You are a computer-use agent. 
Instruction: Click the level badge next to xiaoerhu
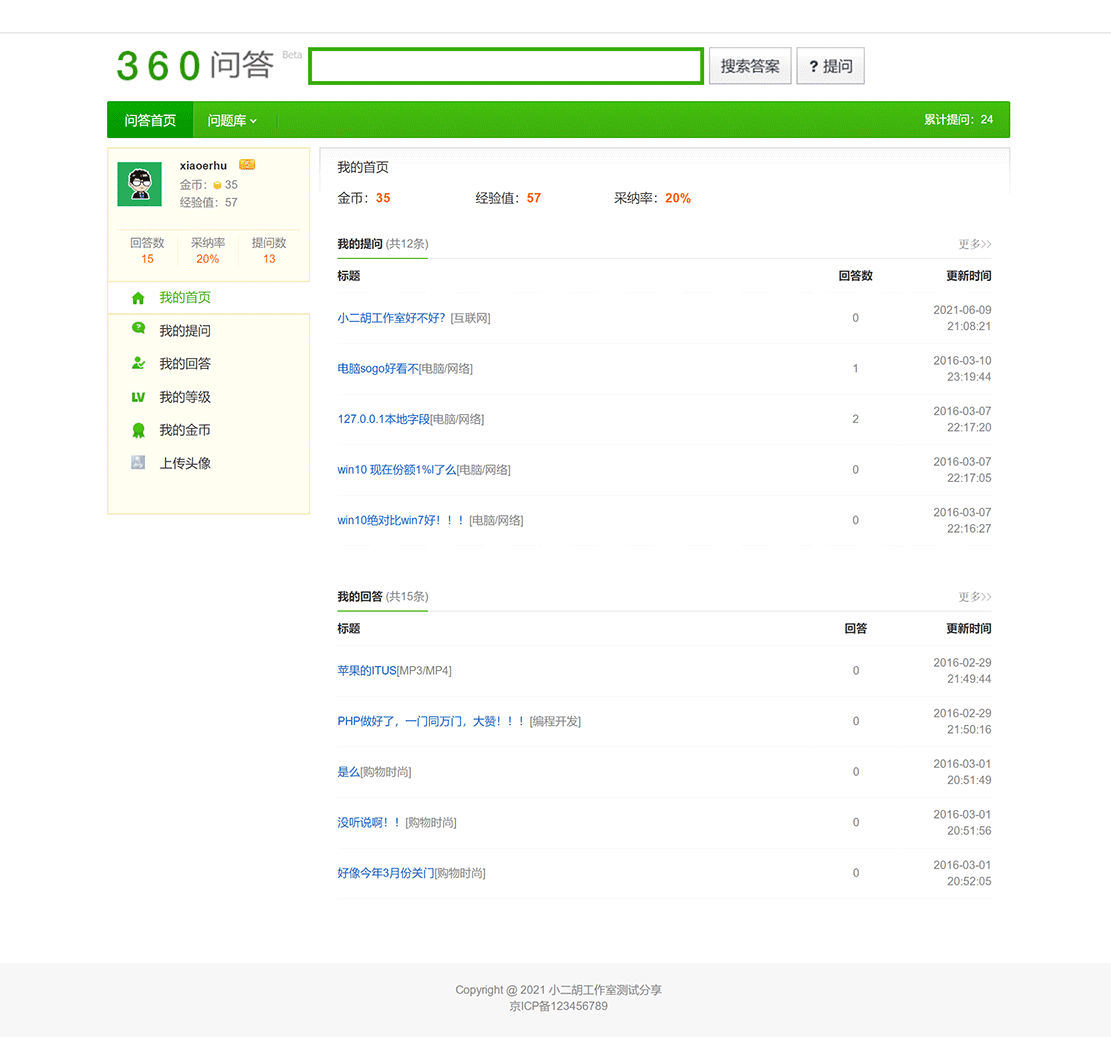tap(245, 163)
